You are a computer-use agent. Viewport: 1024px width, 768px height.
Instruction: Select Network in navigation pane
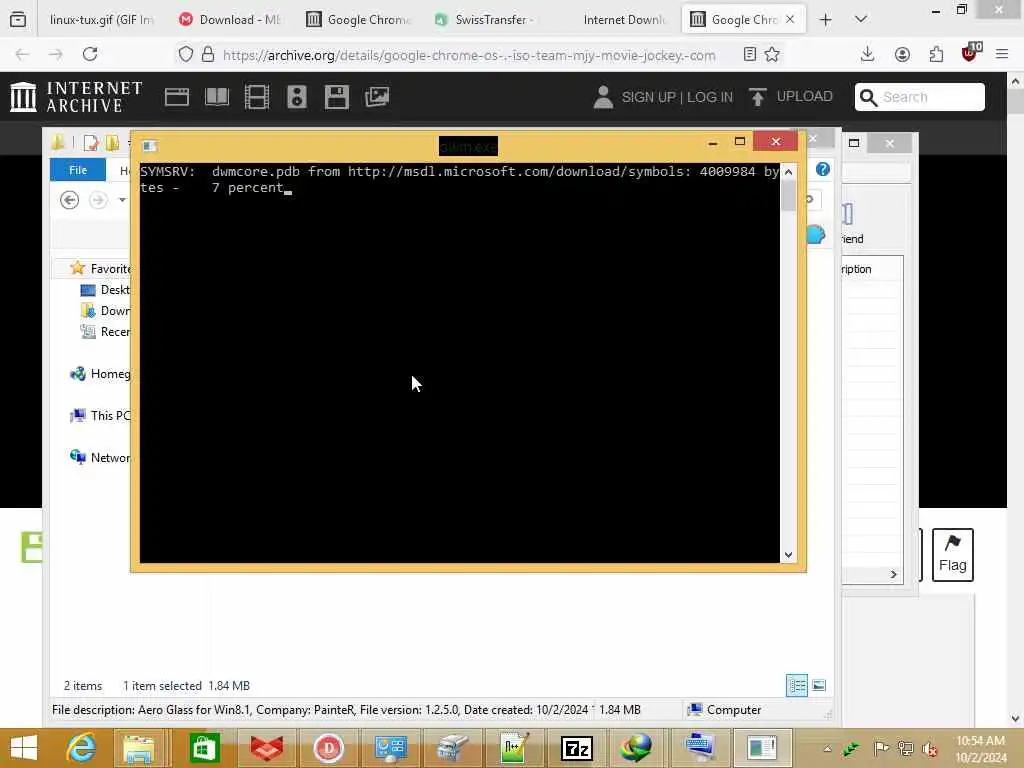(99, 457)
